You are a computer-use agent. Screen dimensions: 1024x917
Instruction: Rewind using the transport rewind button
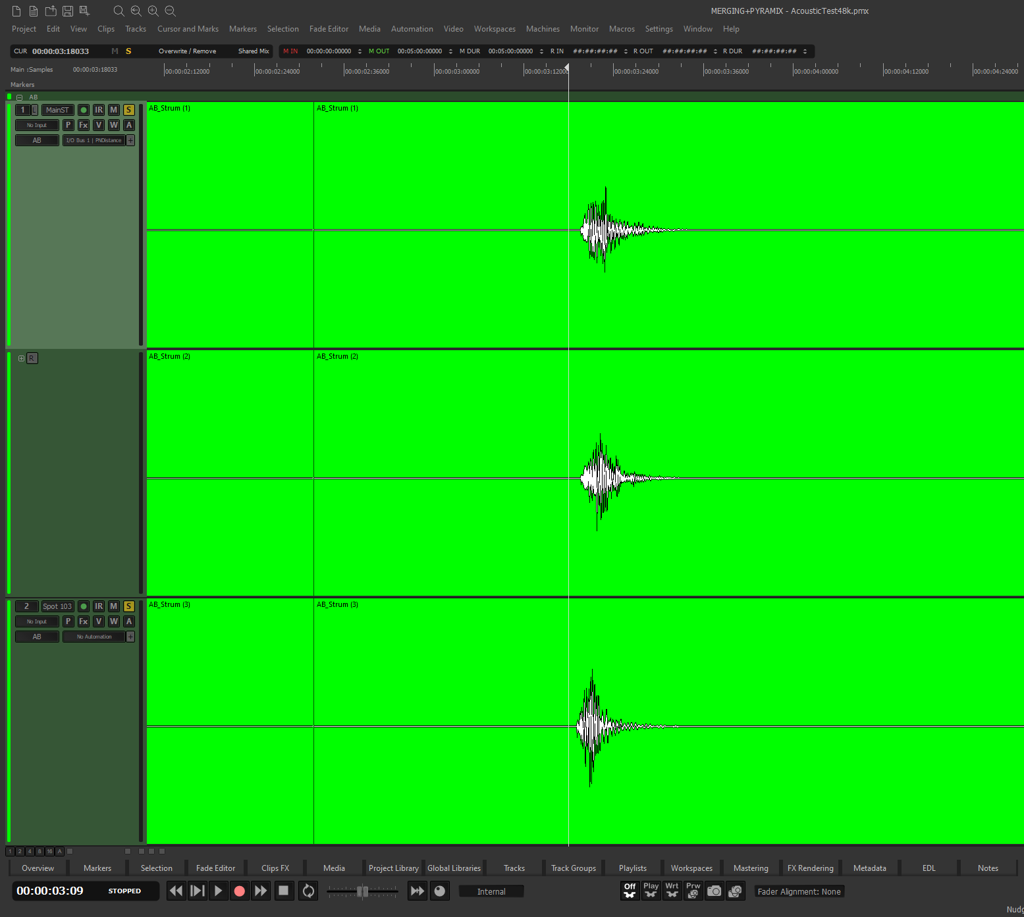coord(176,891)
